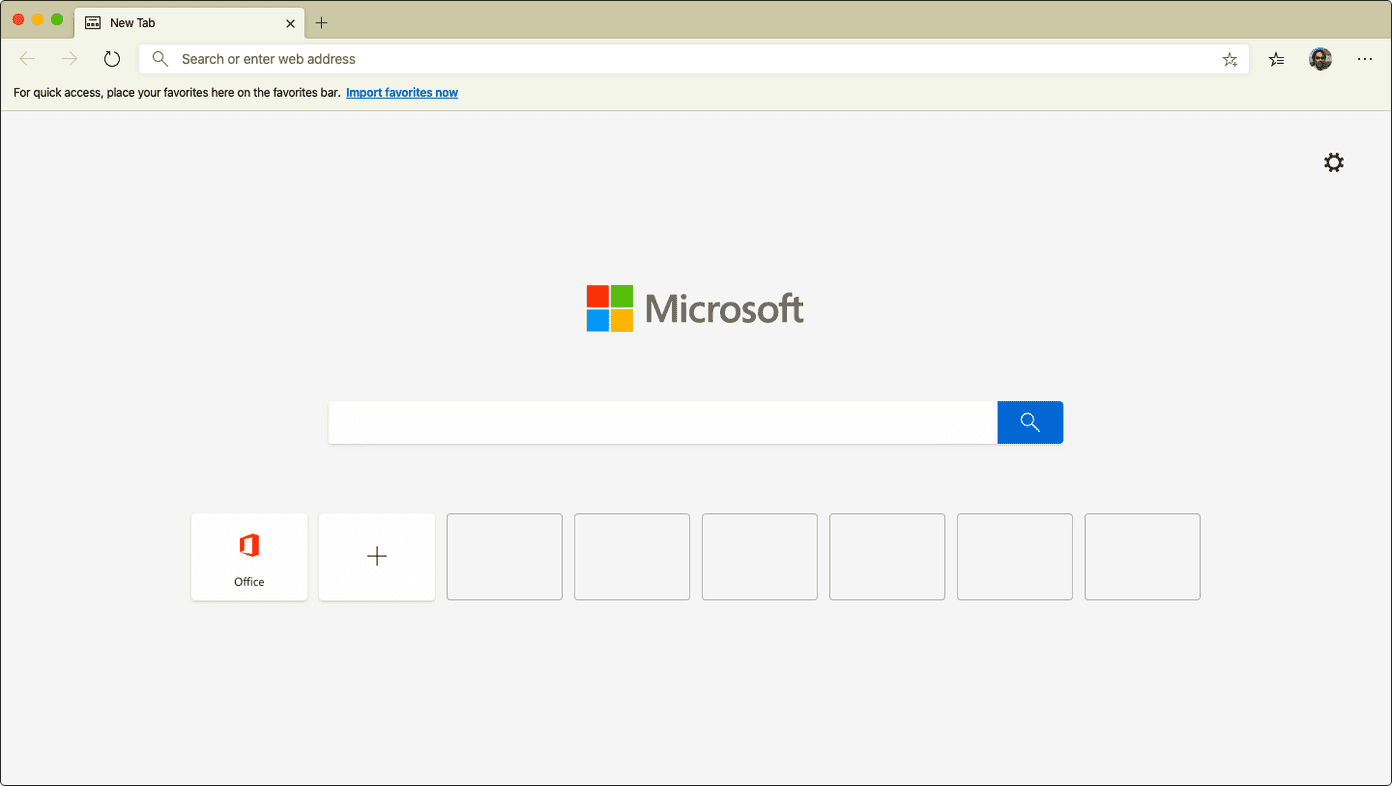Click the address bar magnifier icon

(160, 59)
